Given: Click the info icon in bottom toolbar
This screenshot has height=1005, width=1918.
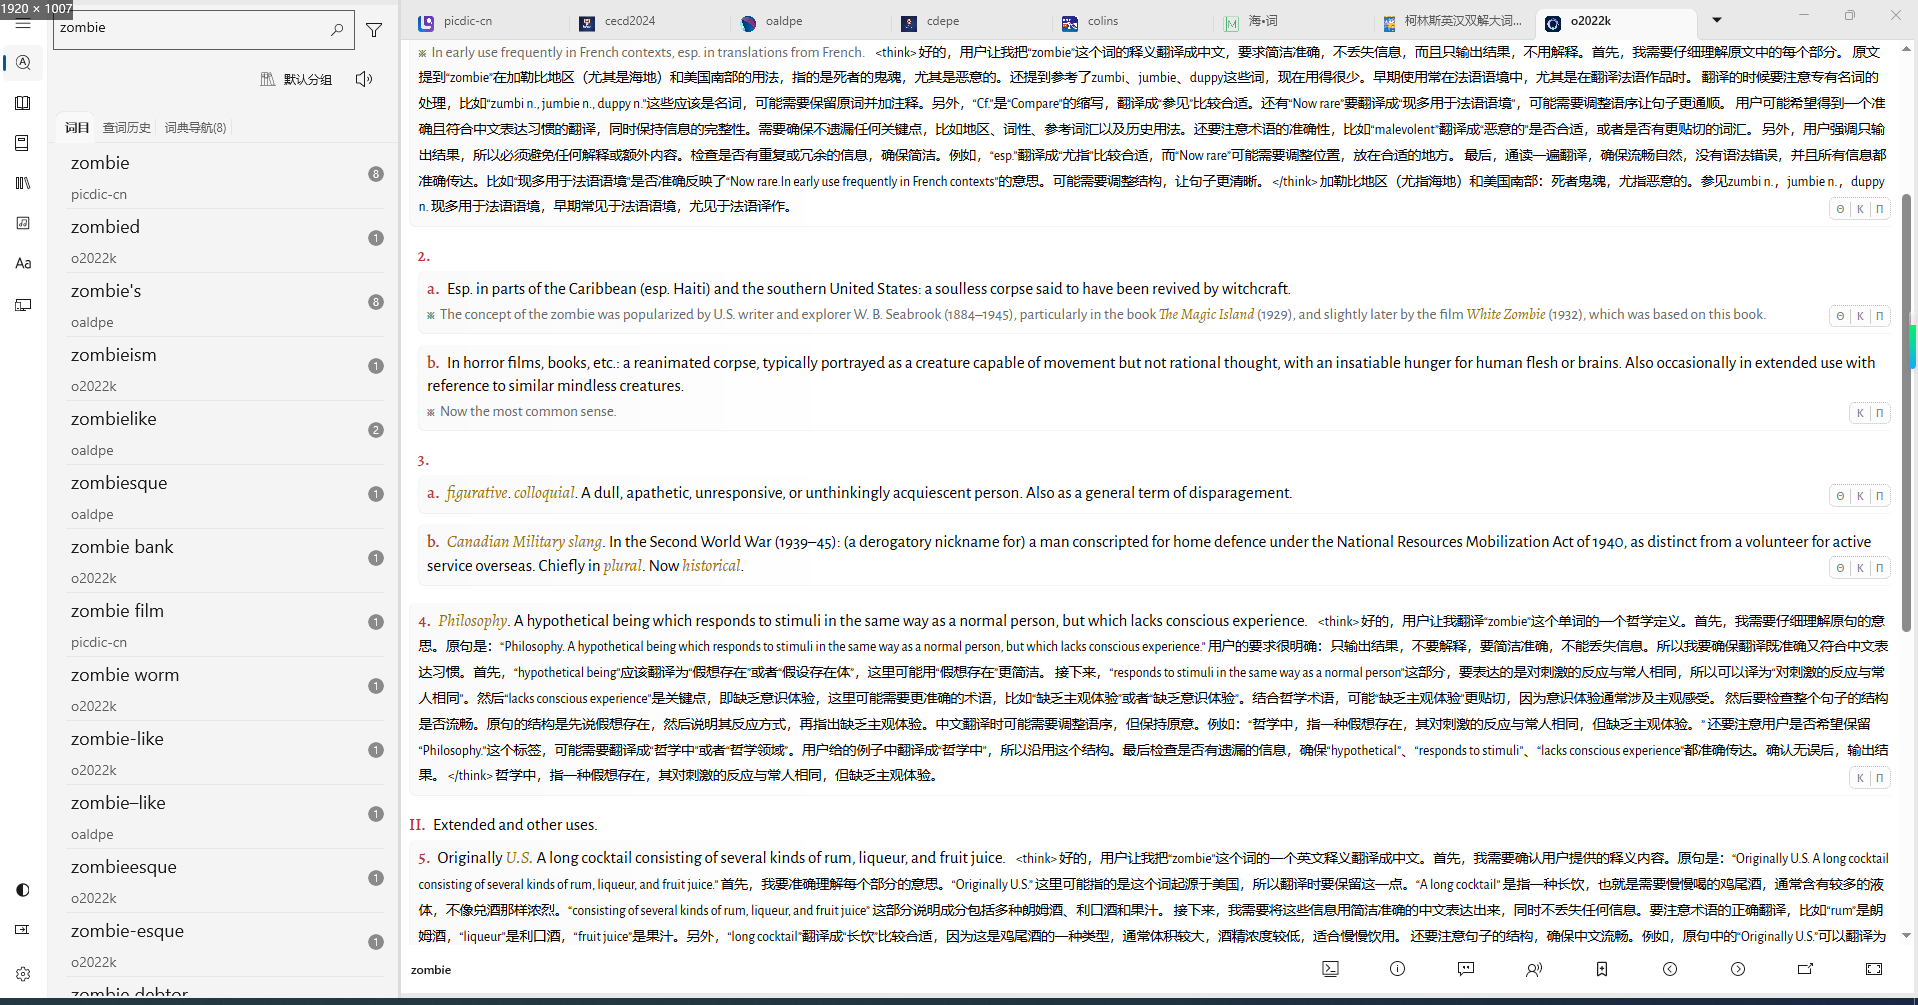Looking at the screenshot, I should click(1398, 969).
